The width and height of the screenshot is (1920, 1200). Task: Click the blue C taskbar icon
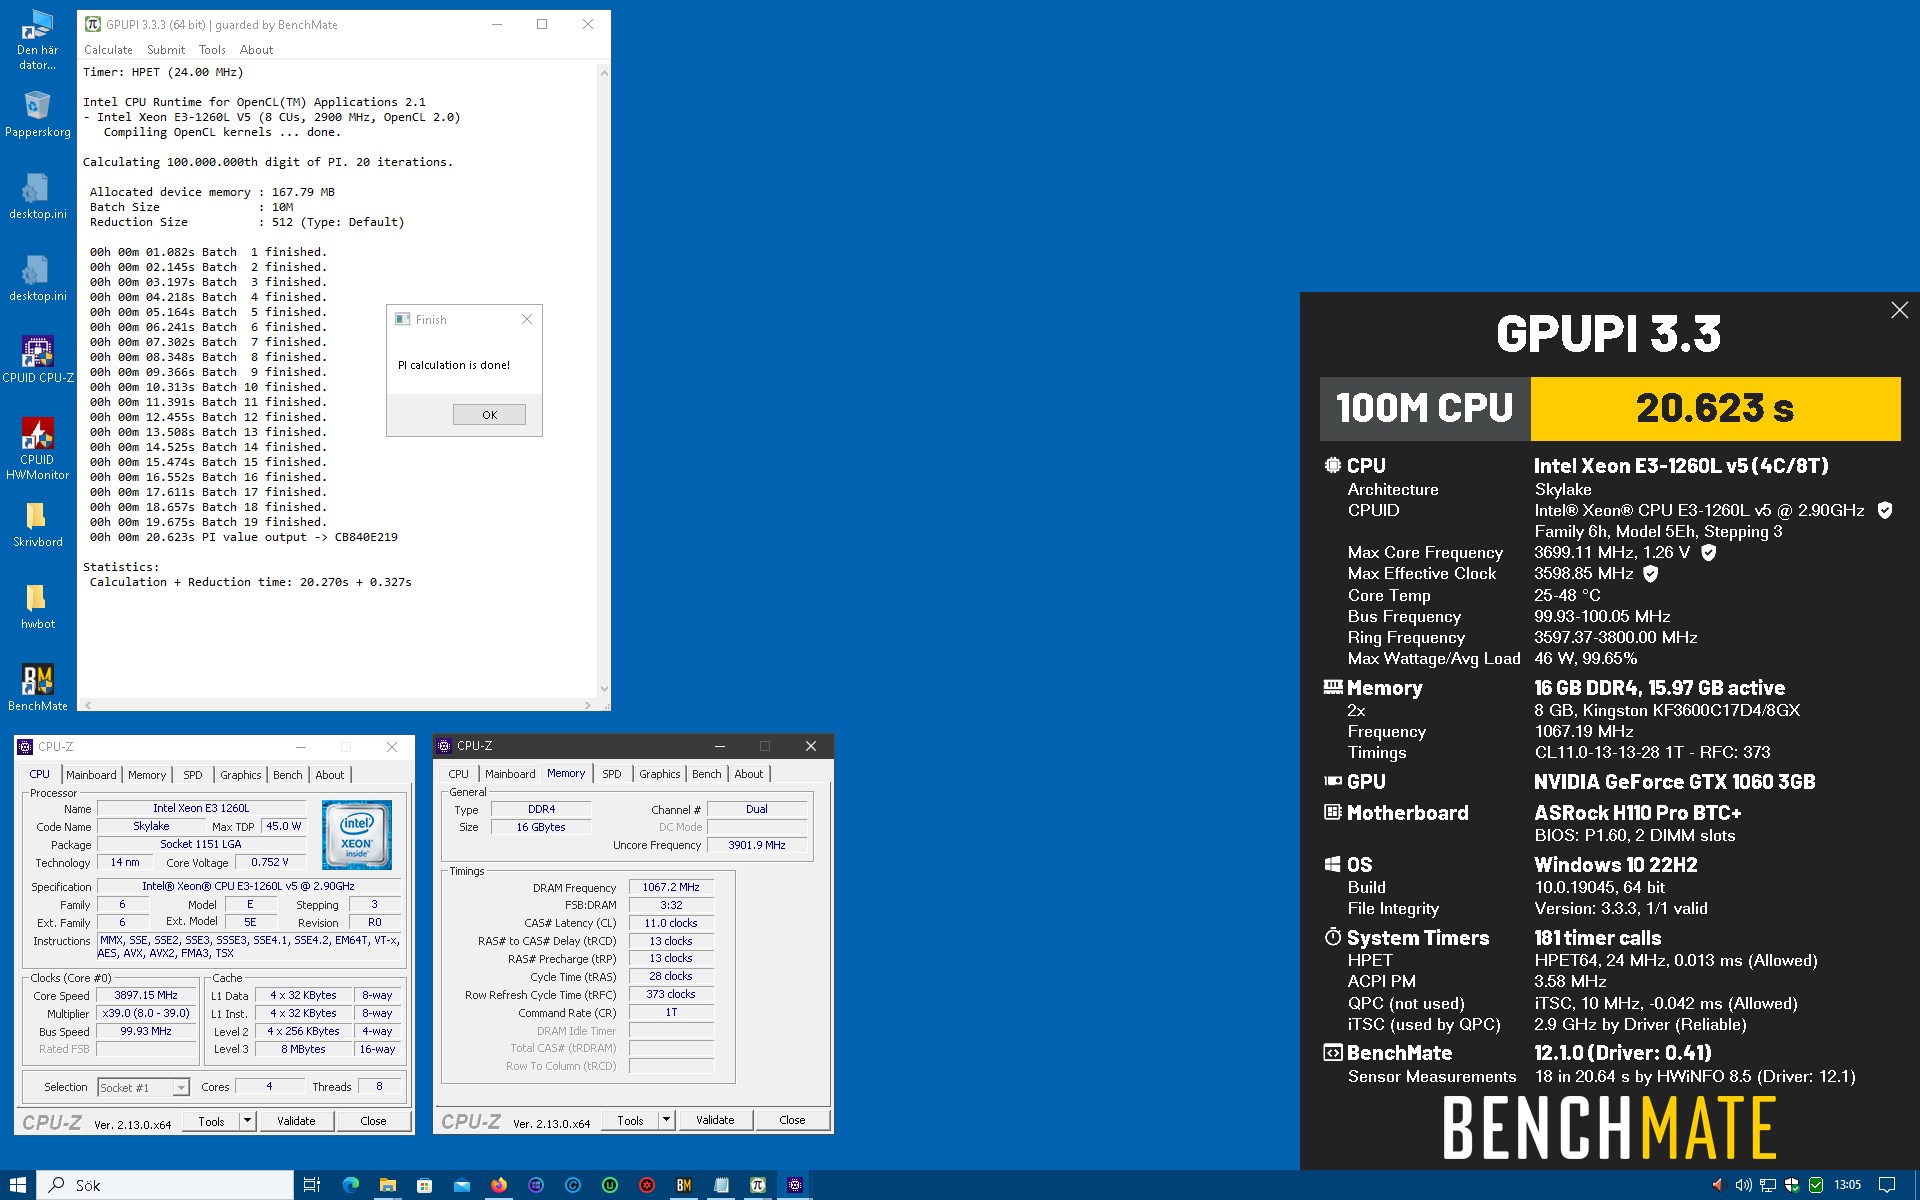[573, 1185]
